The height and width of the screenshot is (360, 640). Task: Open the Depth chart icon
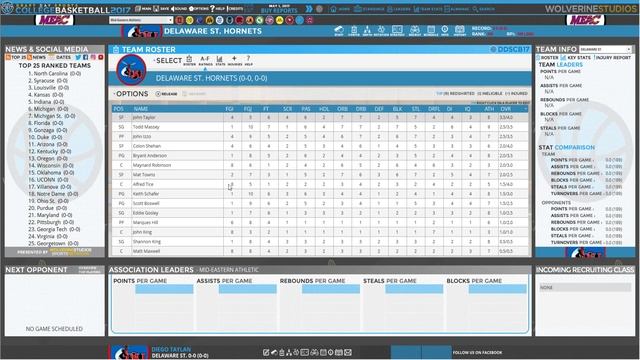(367, 31)
